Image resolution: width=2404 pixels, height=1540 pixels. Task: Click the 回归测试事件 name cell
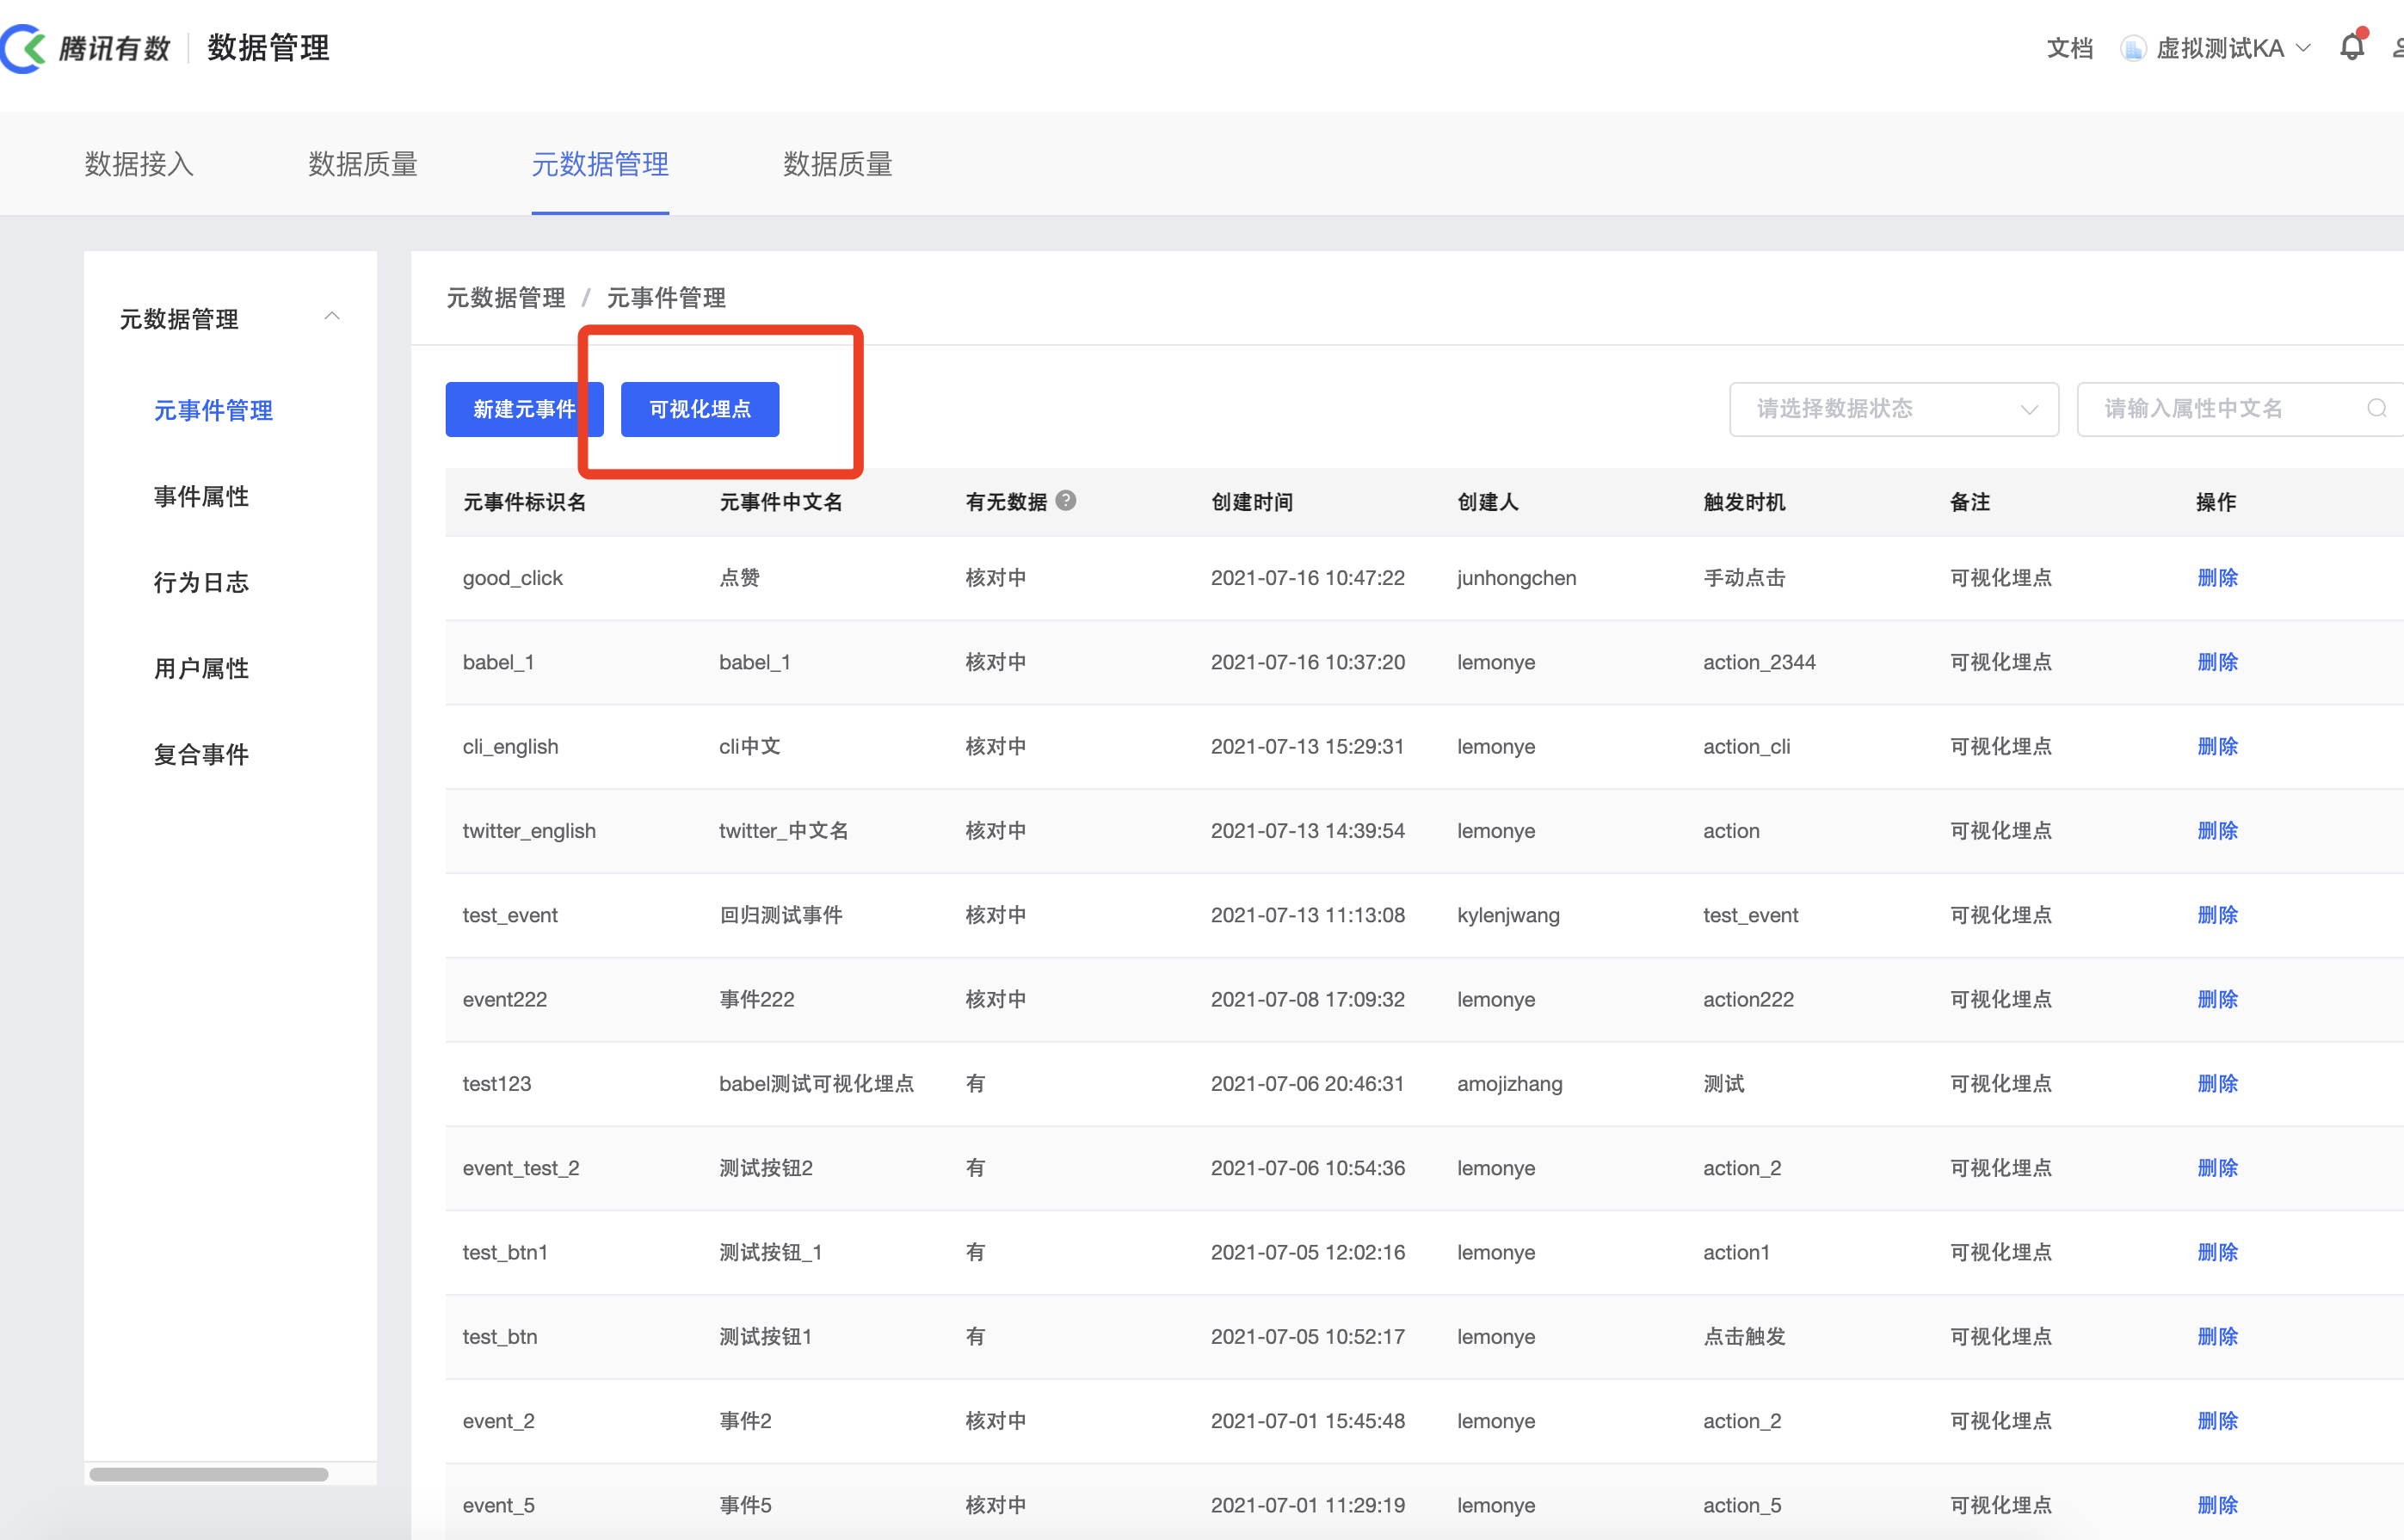pos(781,915)
